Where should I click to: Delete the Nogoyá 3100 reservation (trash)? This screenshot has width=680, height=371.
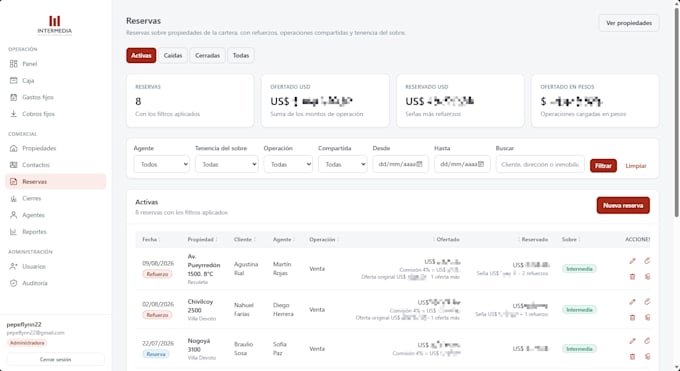click(x=632, y=357)
